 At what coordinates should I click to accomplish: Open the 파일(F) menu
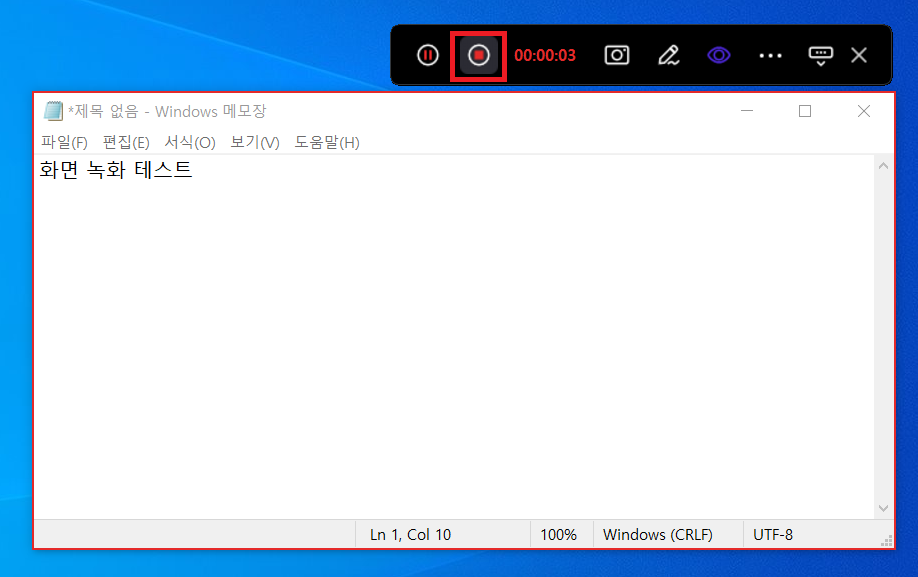tap(64, 142)
